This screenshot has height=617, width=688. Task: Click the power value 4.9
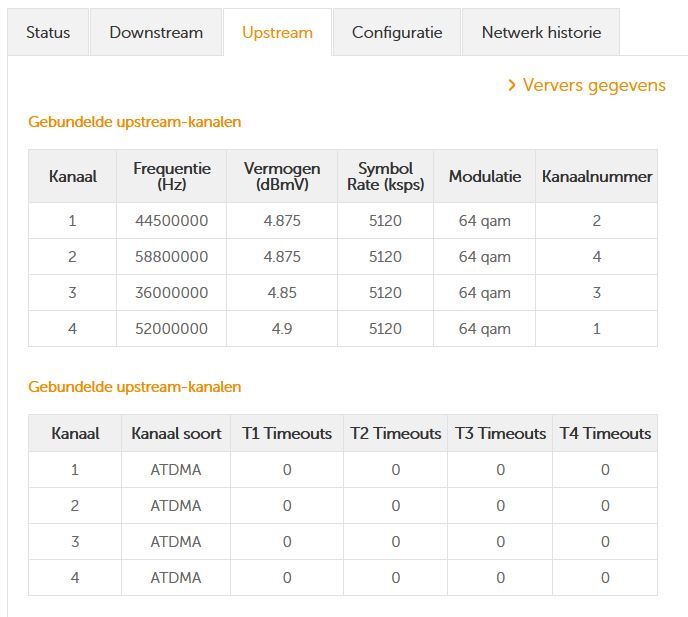pyautogui.click(x=282, y=329)
